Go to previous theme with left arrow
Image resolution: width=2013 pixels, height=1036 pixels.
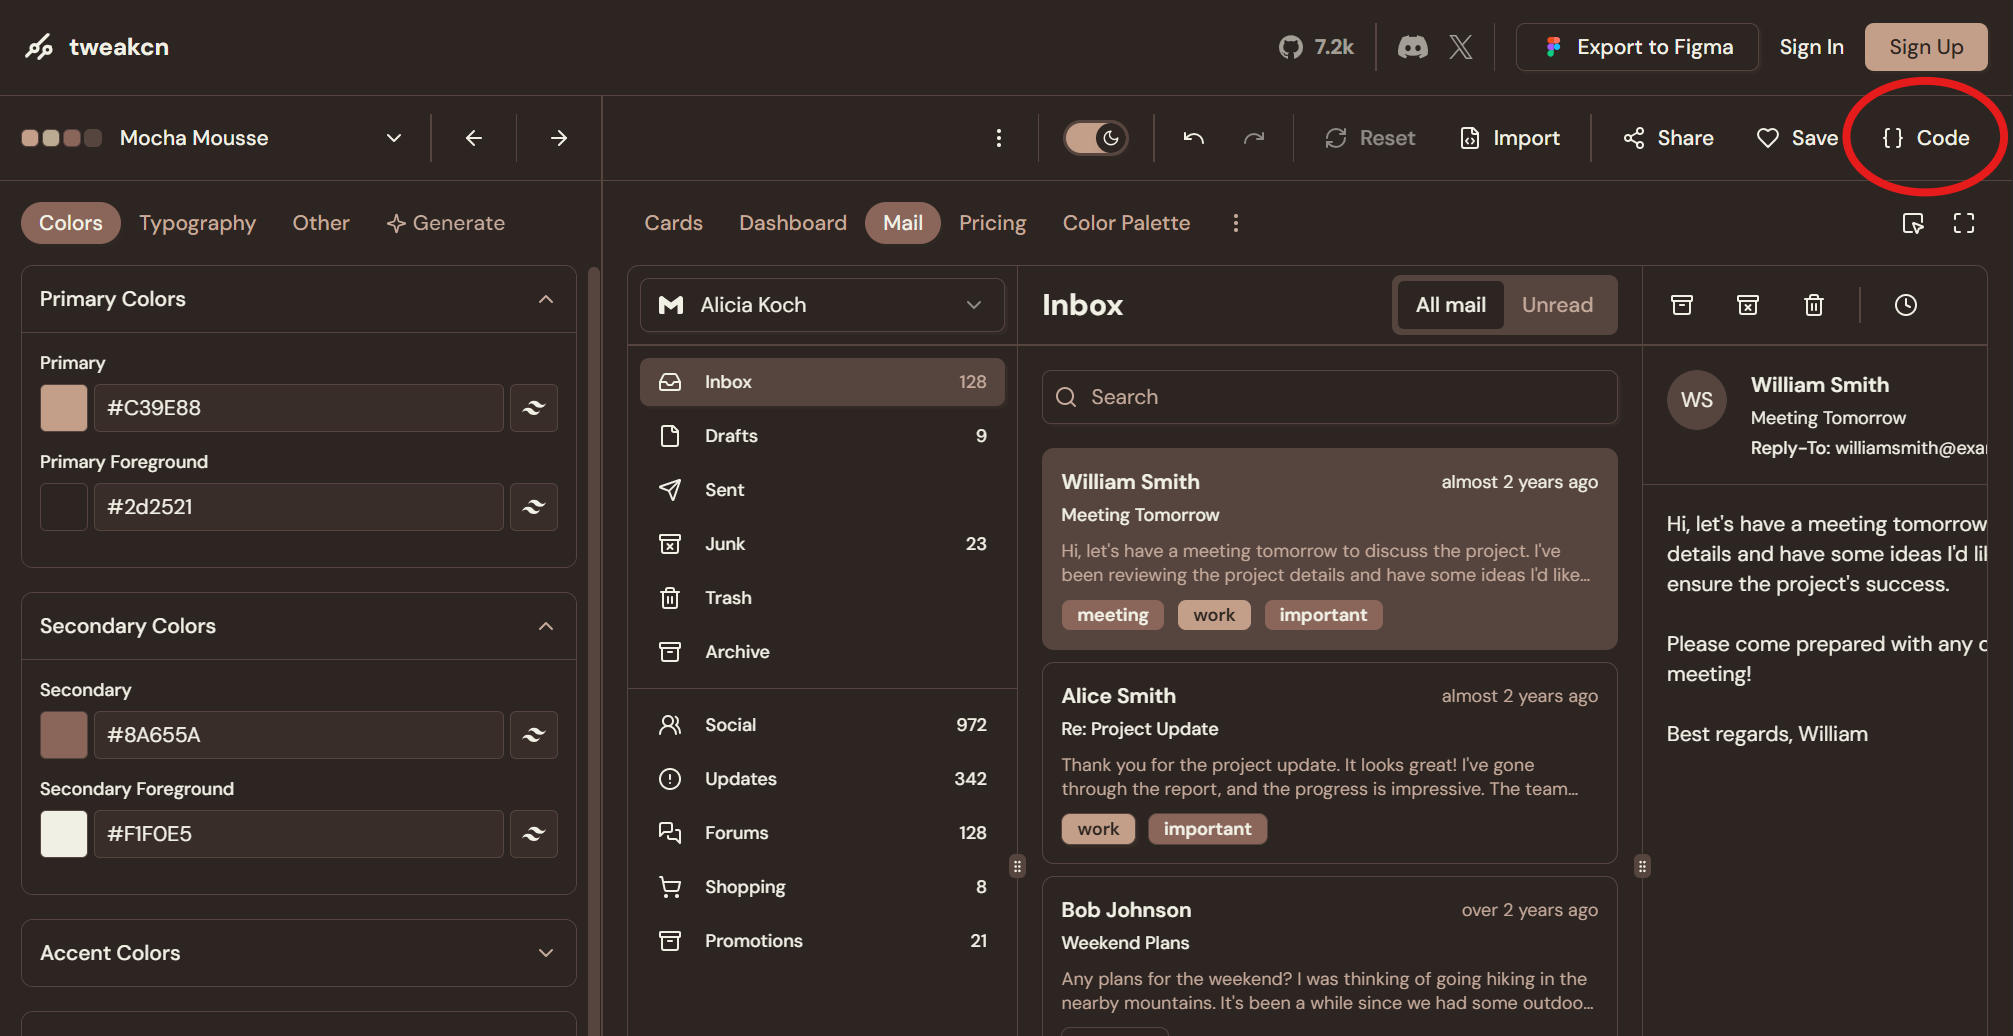click(x=474, y=138)
